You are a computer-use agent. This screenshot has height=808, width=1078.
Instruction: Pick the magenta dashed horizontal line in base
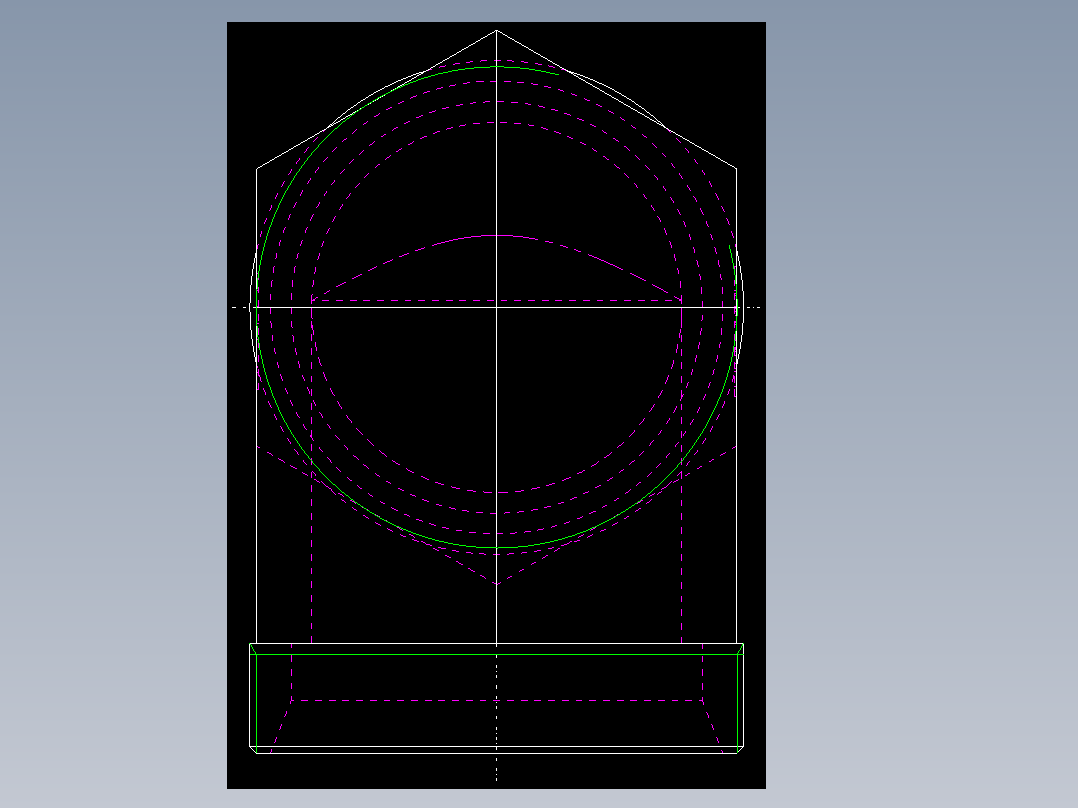496,701
